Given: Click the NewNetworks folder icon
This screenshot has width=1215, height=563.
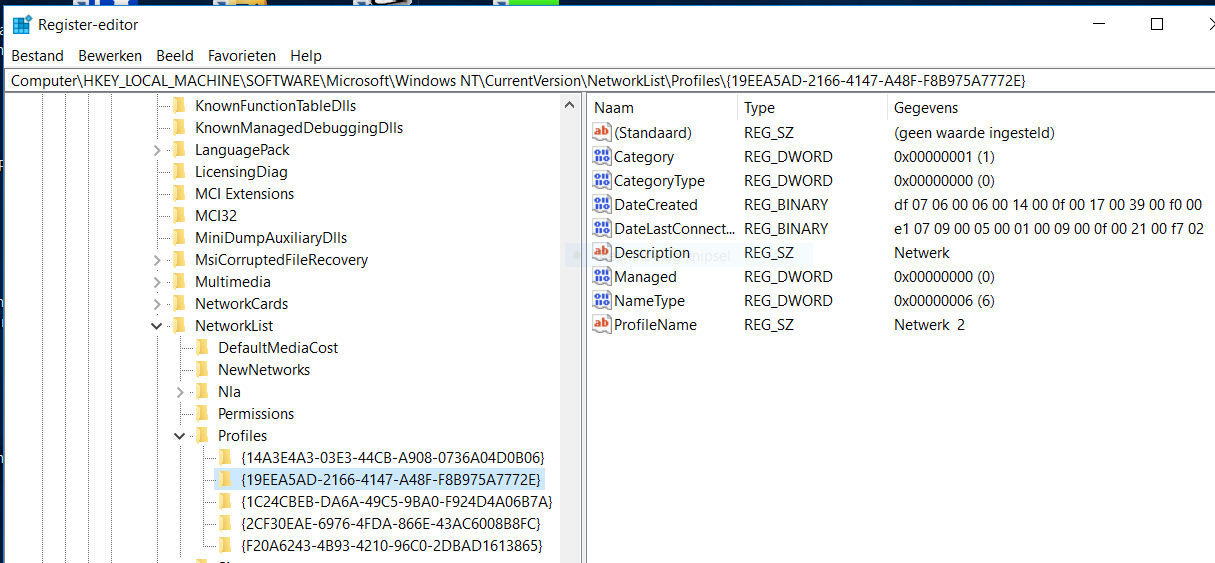Looking at the screenshot, I should (x=203, y=370).
